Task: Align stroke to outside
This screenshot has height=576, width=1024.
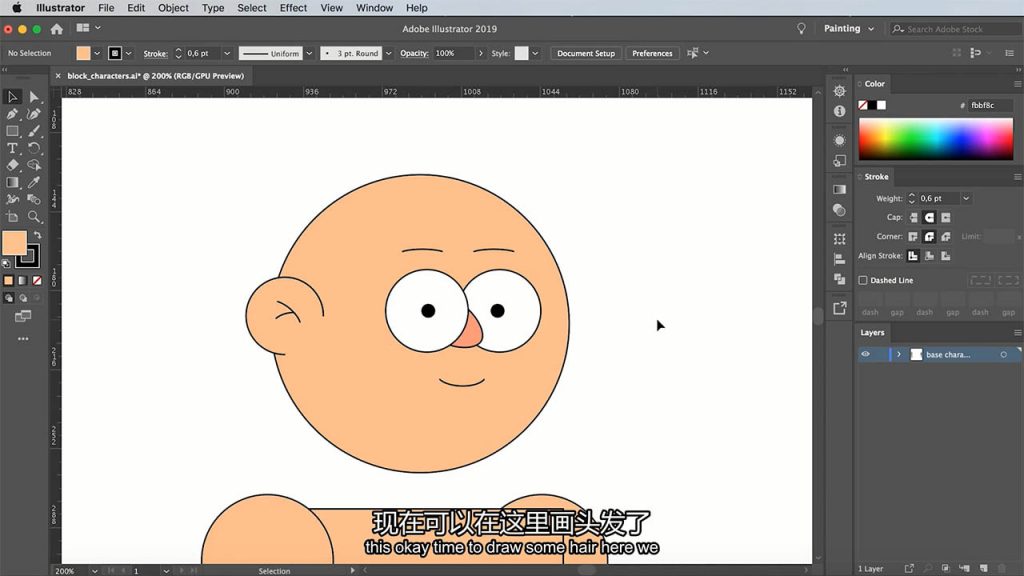Action: (x=946, y=256)
